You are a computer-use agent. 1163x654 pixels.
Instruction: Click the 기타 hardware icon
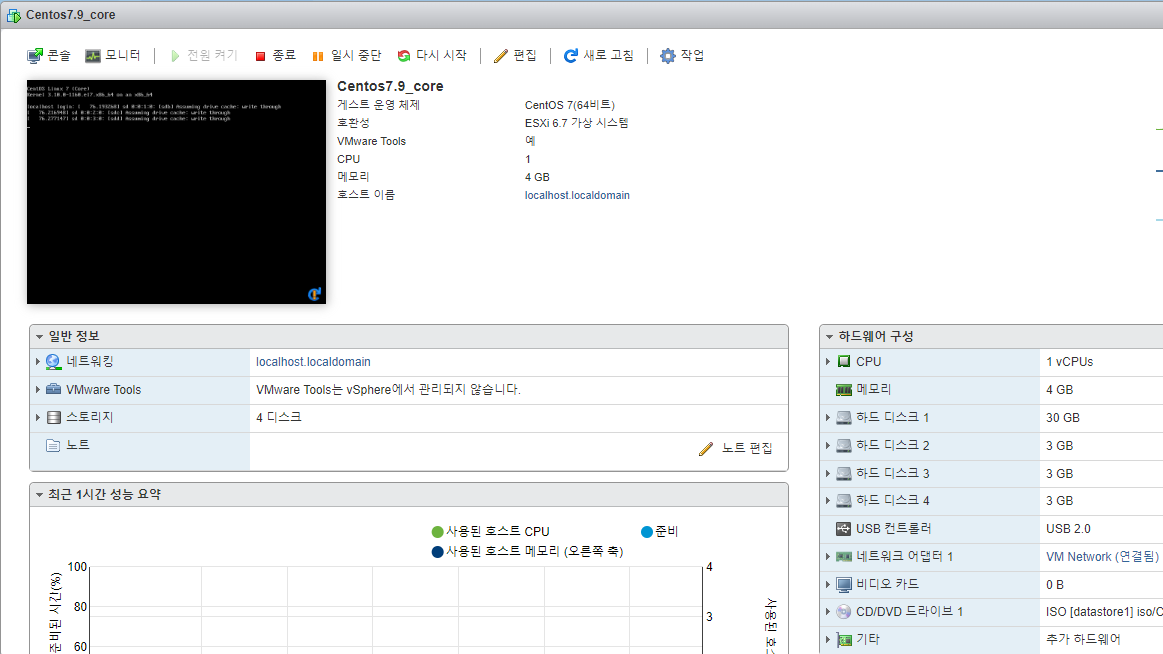(x=844, y=639)
